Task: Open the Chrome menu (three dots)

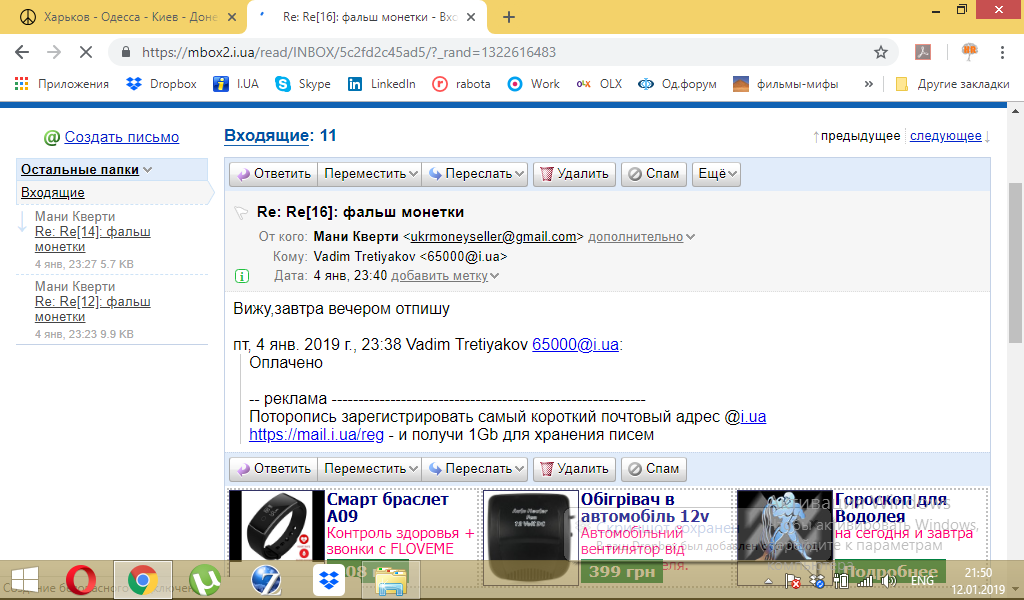Action: [x=1002, y=52]
